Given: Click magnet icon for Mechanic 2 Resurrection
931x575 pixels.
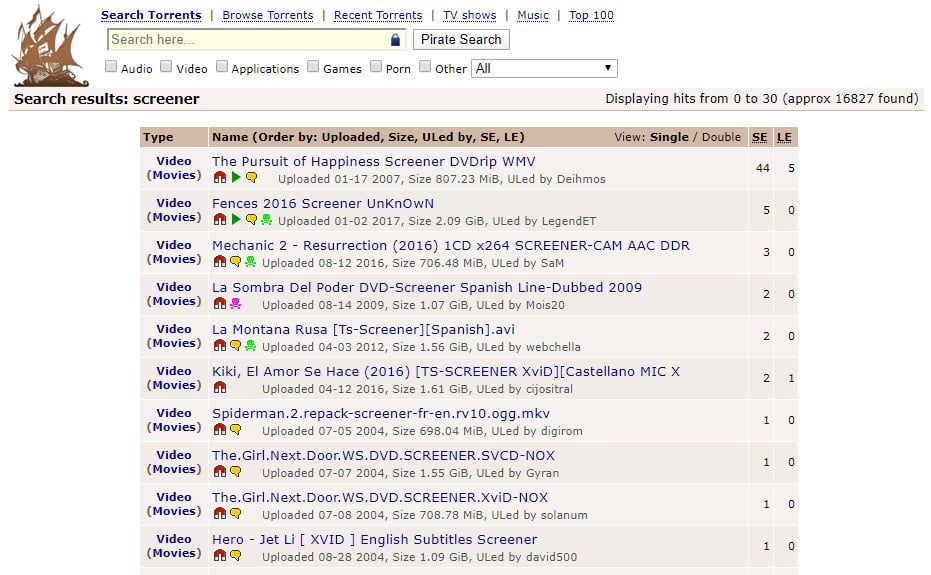Looking at the screenshot, I should (x=220, y=261).
